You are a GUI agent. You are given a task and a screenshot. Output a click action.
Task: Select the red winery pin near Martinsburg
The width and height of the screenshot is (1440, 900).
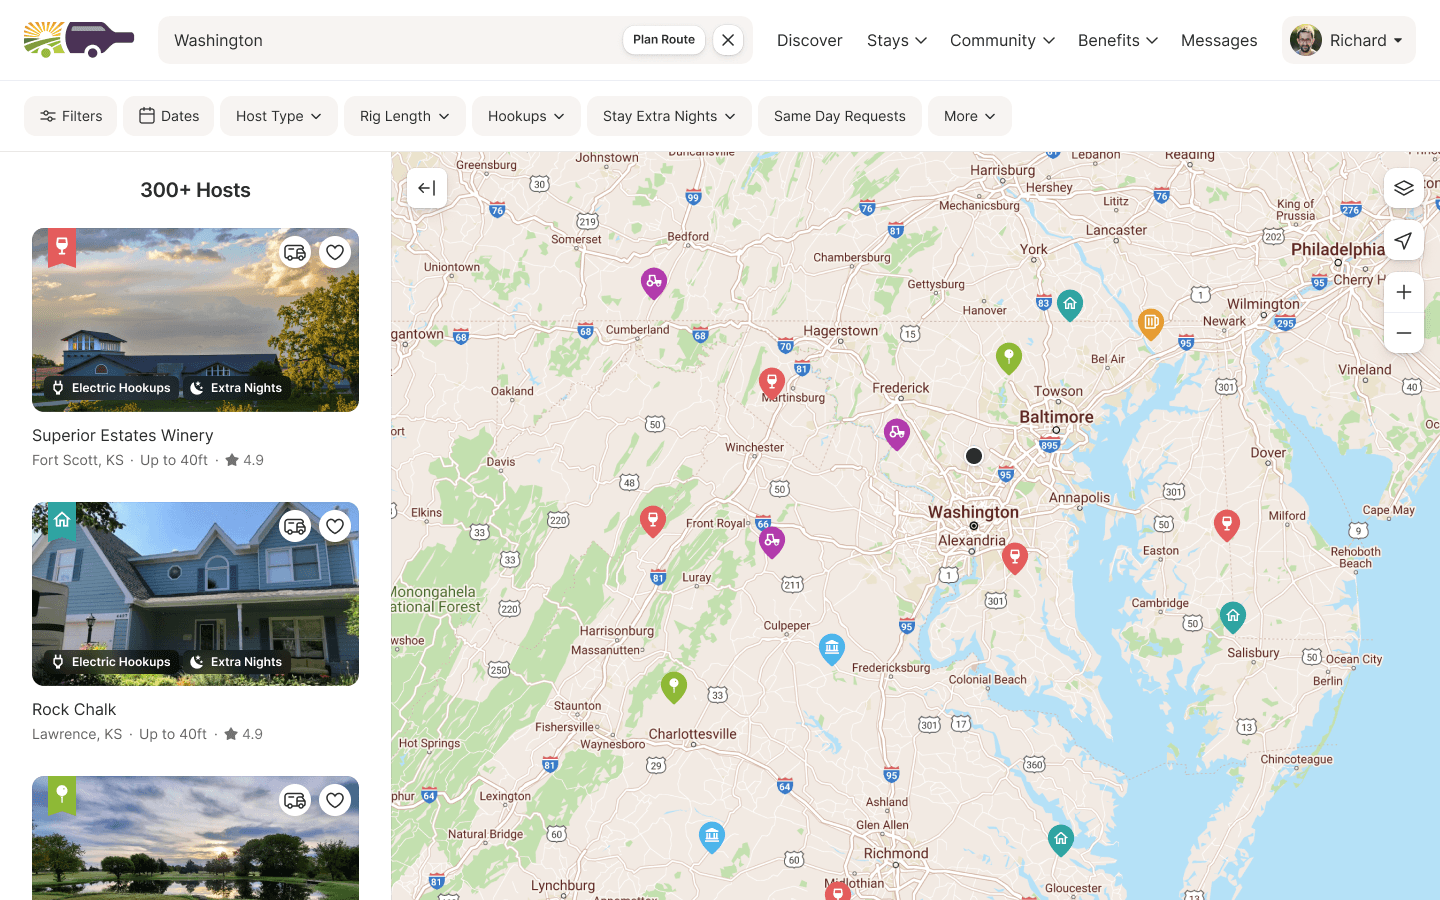pos(771,381)
